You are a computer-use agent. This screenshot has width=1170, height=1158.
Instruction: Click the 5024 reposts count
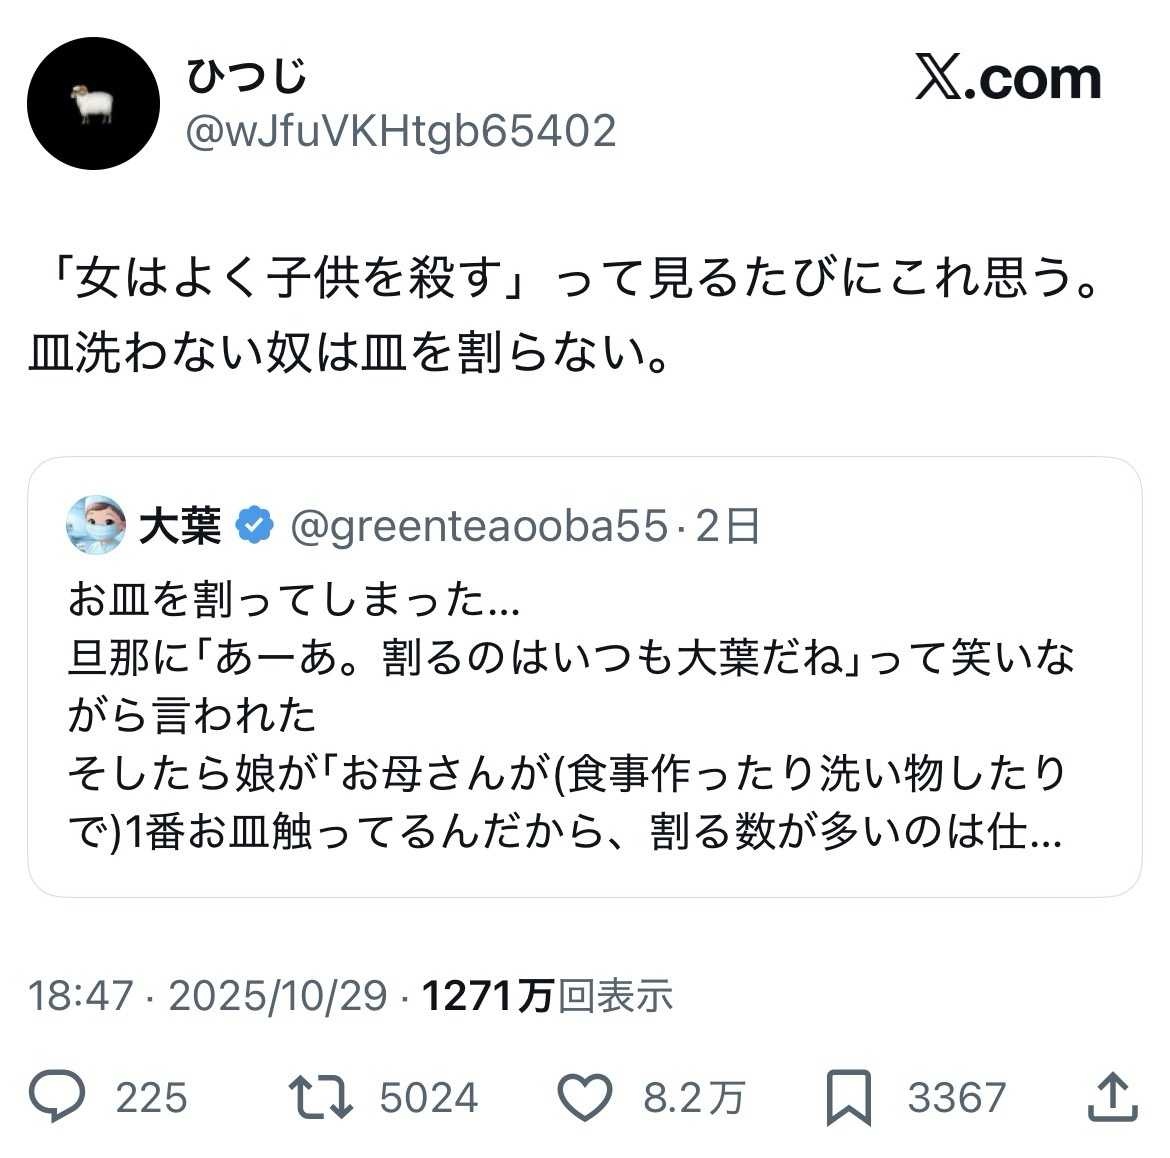(x=429, y=1098)
